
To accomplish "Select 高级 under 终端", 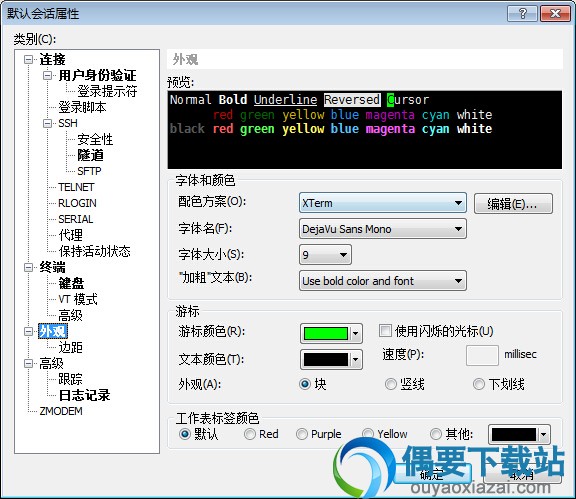I will (x=71, y=315).
